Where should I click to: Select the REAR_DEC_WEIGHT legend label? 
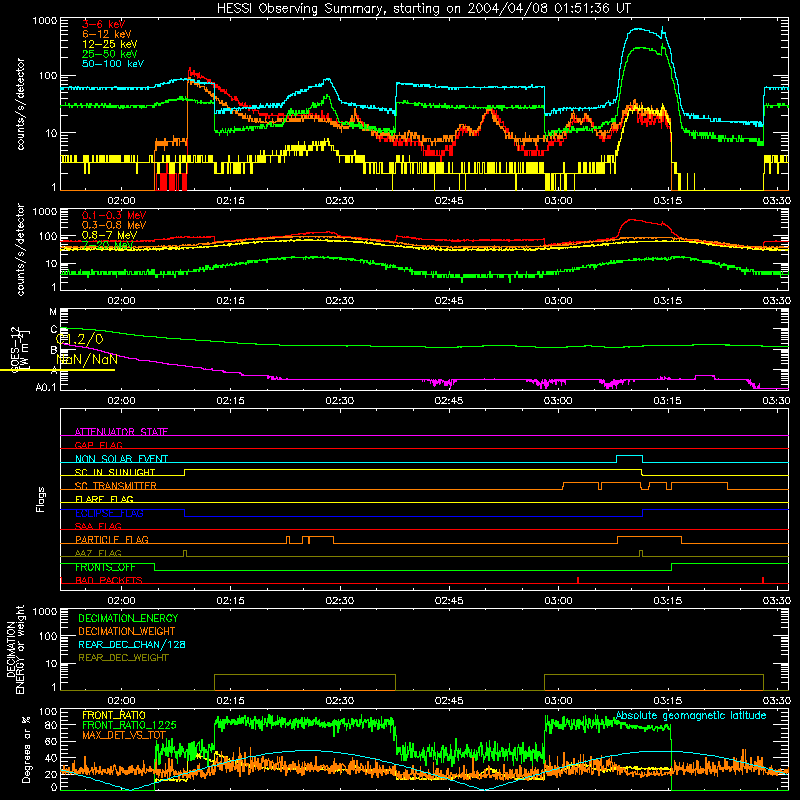pos(123,658)
